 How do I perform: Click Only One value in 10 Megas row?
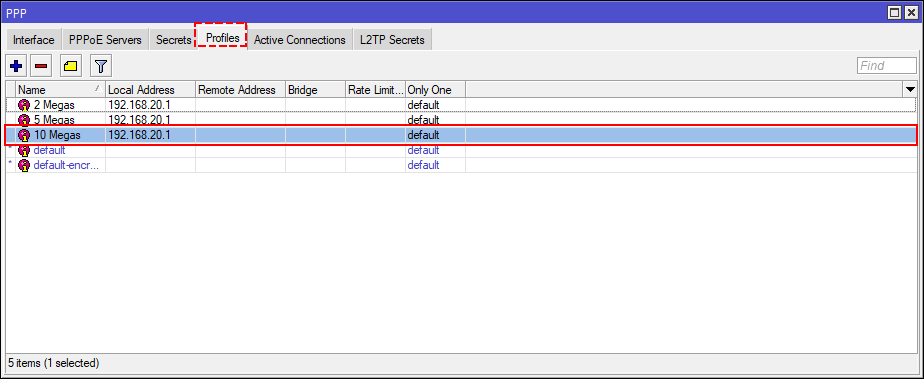pos(423,135)
